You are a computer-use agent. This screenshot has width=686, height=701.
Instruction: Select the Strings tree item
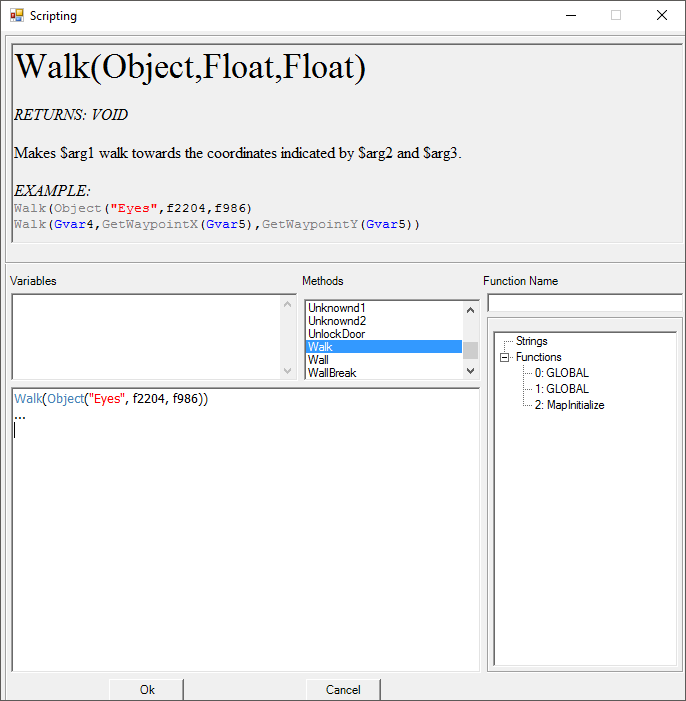[x=531, y=341]
